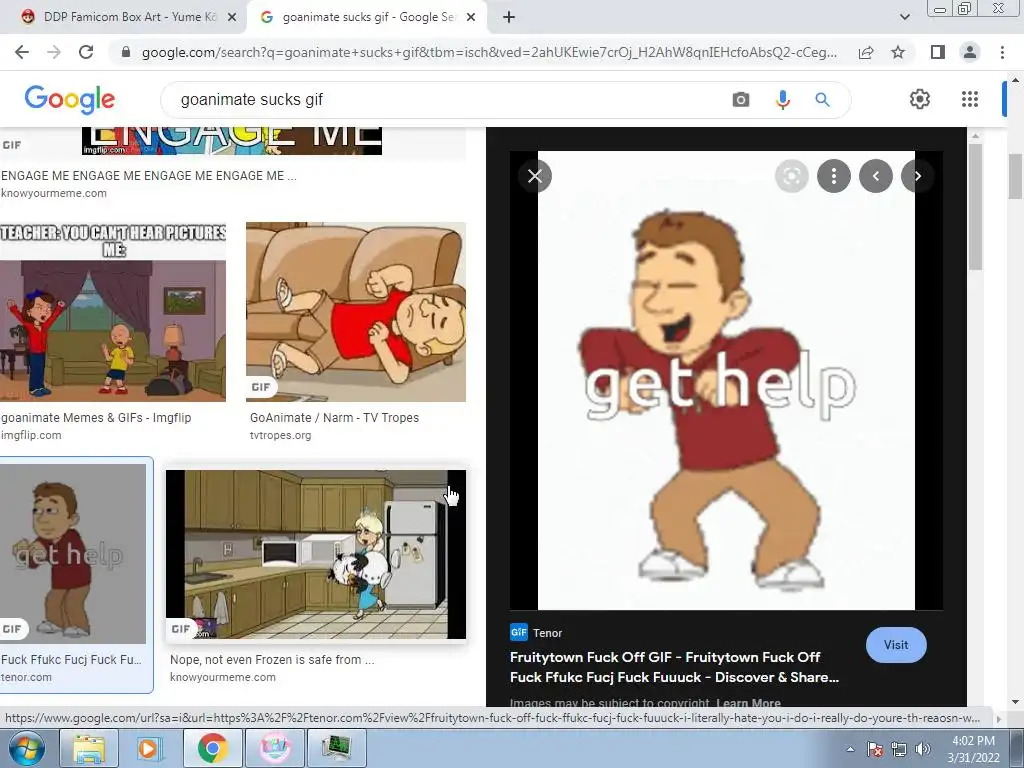Screen dimensions: 1024x768
Task: Show the next image in preview
Action: pyautogui.click(x=918, y=176)
